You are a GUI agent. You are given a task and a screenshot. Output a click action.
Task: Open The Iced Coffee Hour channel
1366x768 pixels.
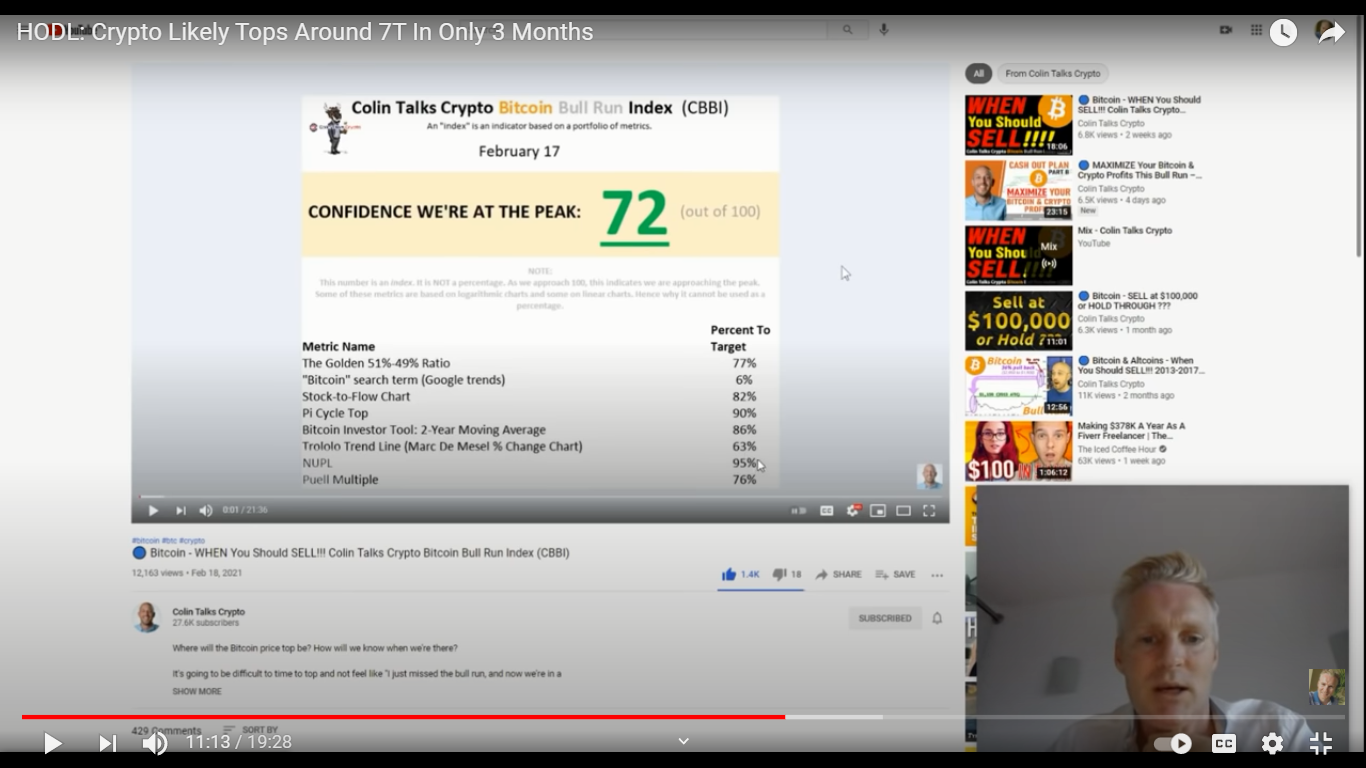(x=1116, y=449)
